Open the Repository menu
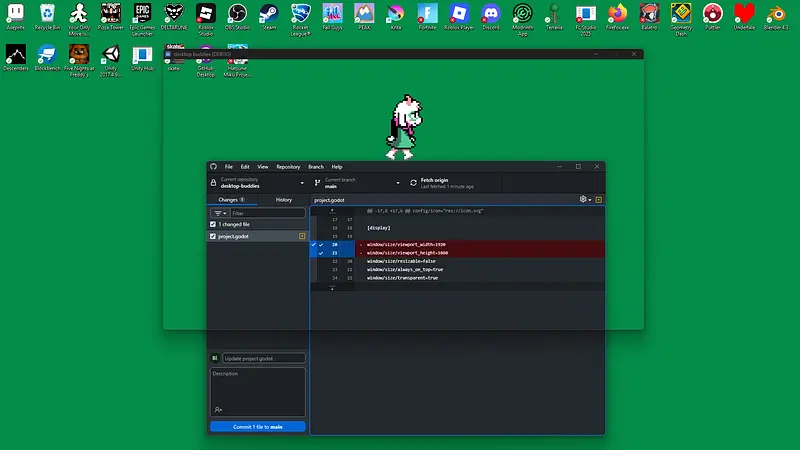This screenshot has height=450, width=800. 288,166
